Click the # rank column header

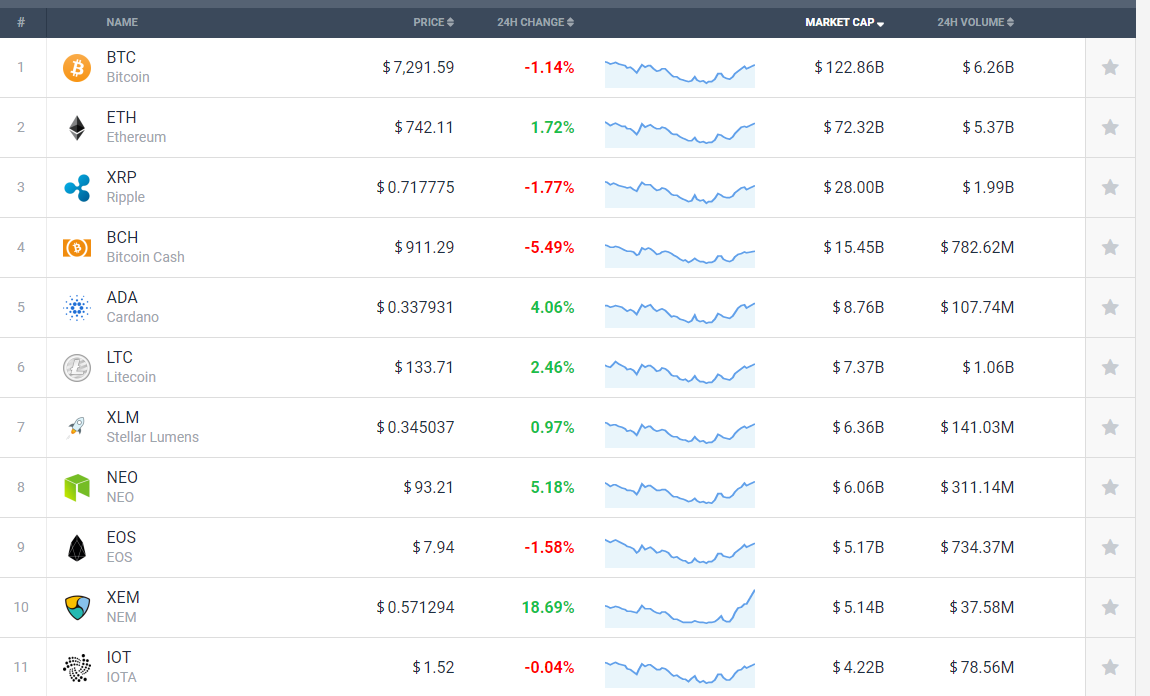(21, 22)
